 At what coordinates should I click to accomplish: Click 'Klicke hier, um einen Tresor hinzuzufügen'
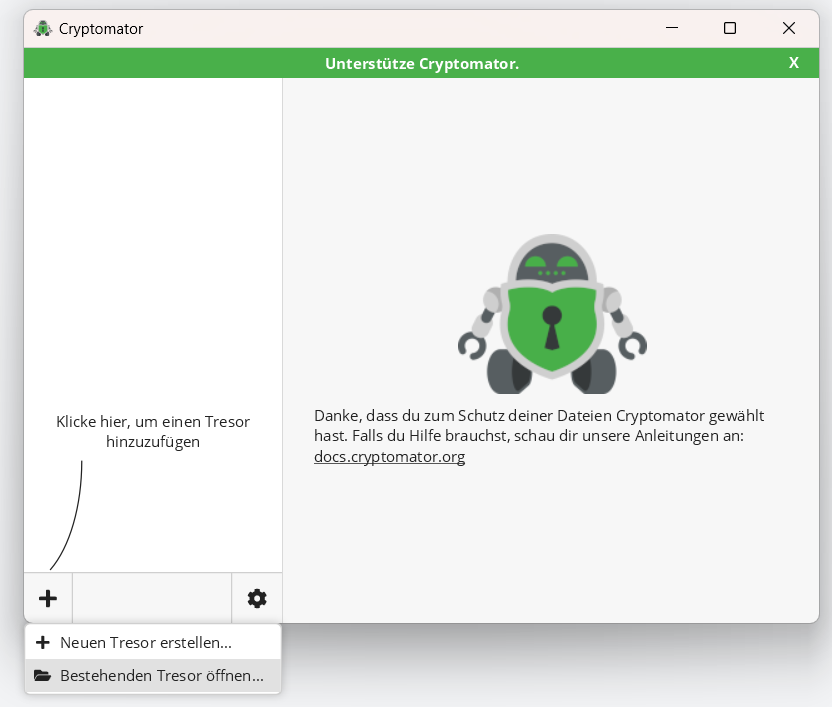pyautogui.click(x=153, y=431)
